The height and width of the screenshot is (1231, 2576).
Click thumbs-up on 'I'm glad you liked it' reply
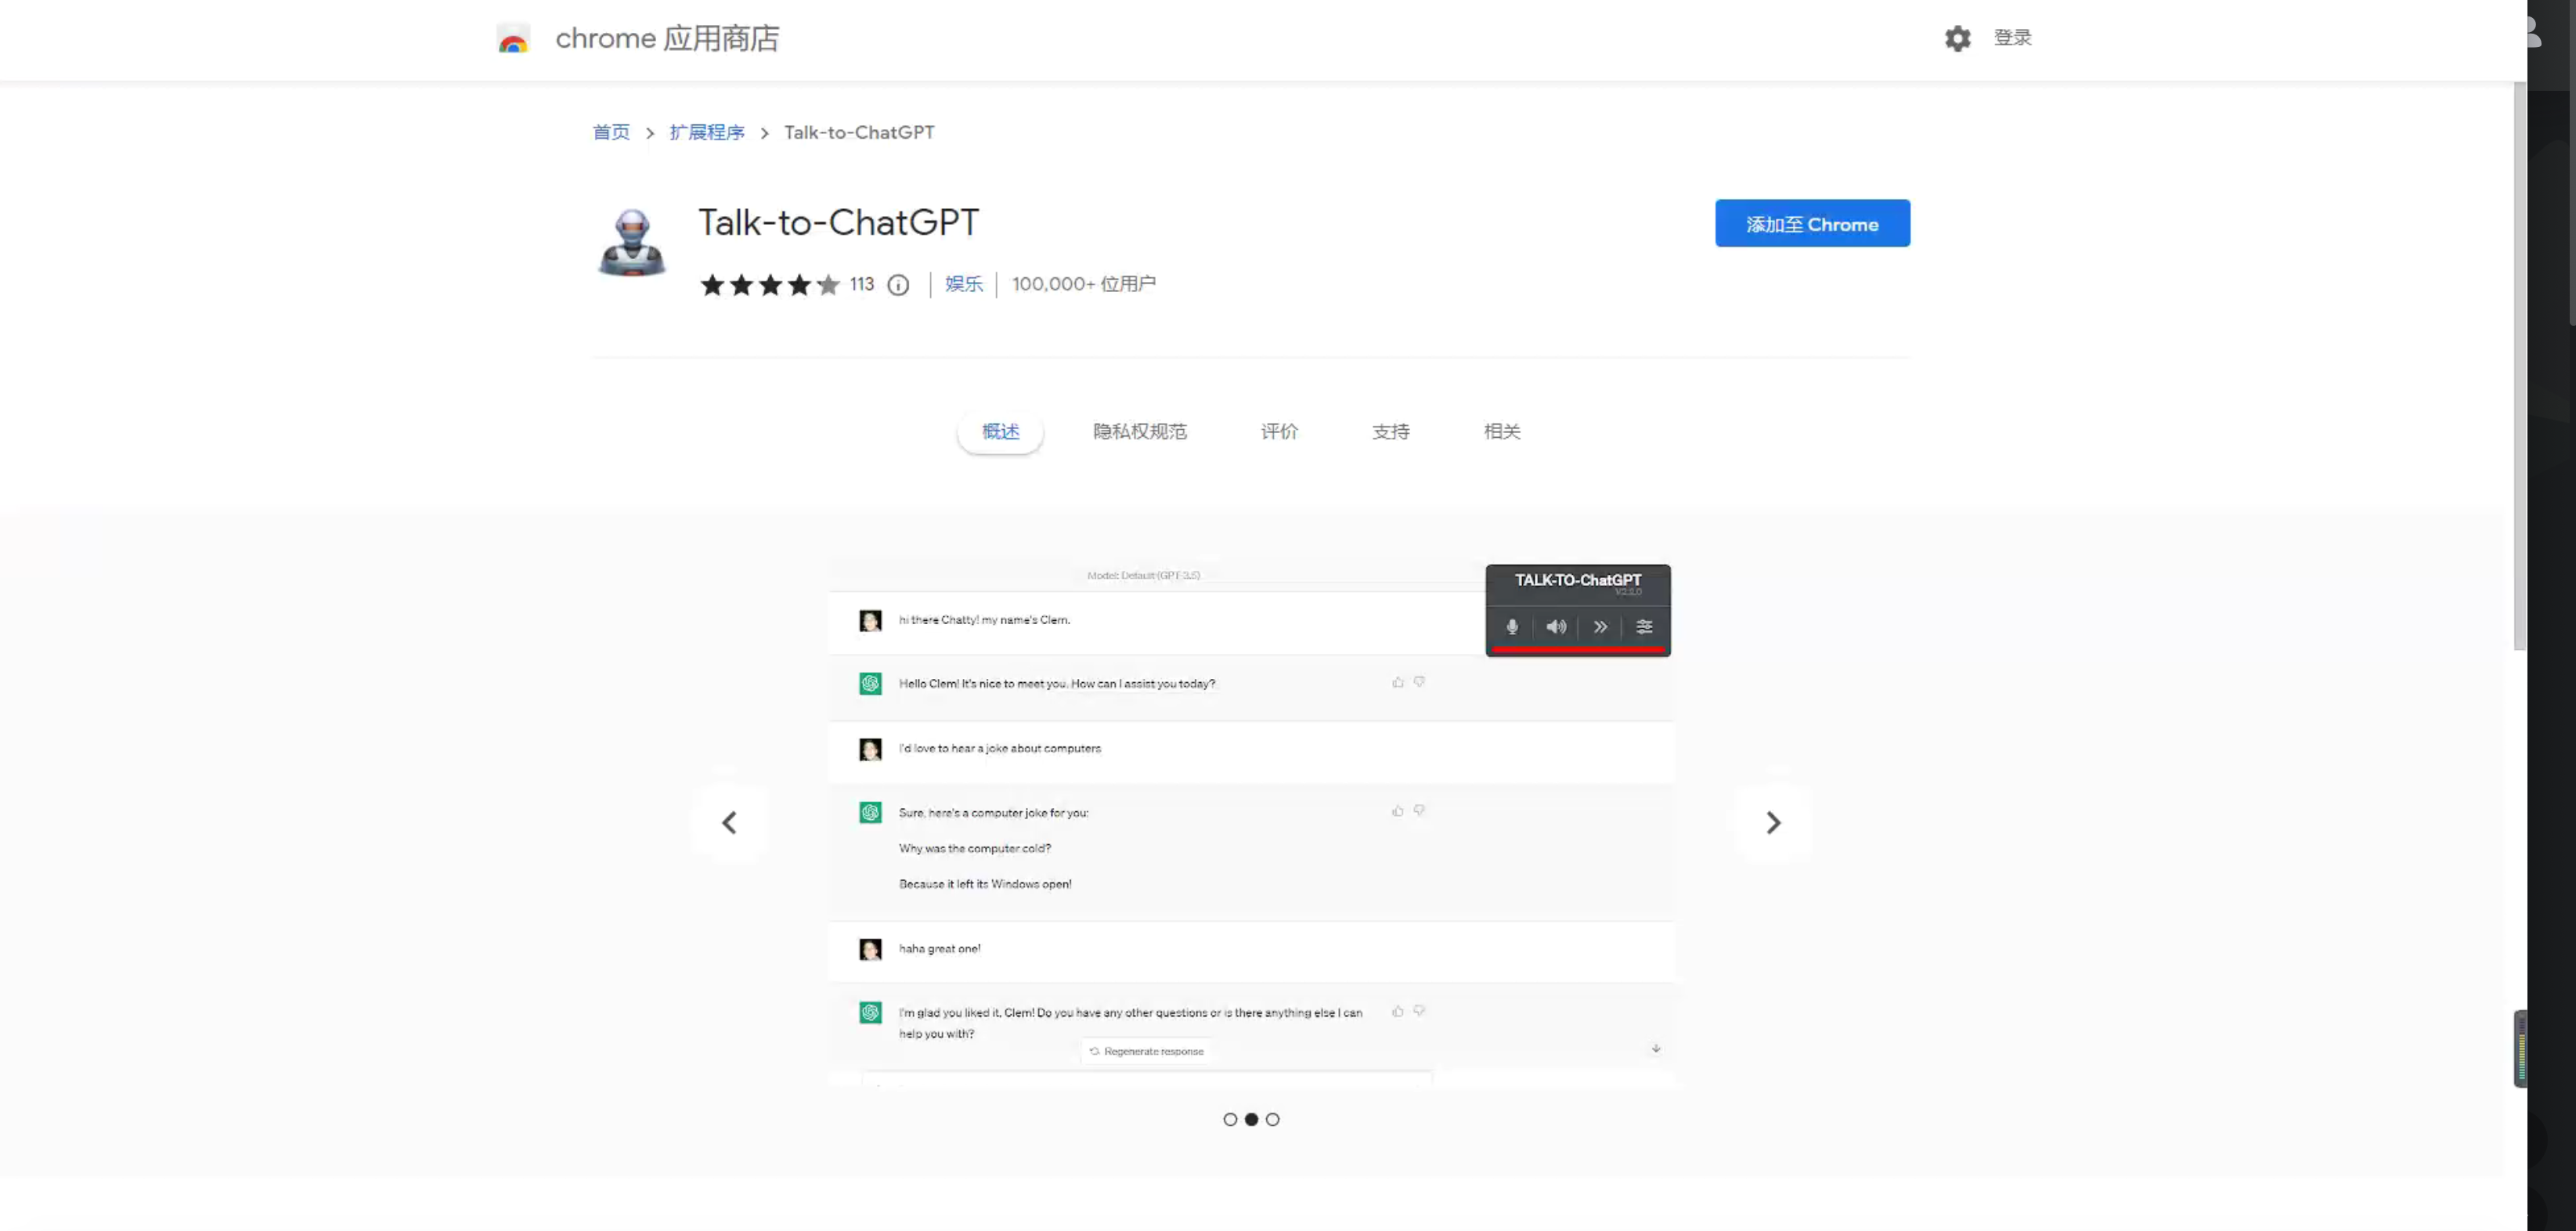point(1397,1011)
